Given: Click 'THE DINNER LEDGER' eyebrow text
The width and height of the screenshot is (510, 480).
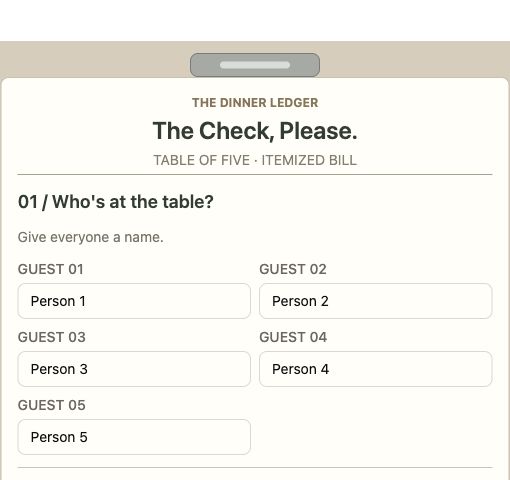Looking at the screenshot, I should [255, 103].
